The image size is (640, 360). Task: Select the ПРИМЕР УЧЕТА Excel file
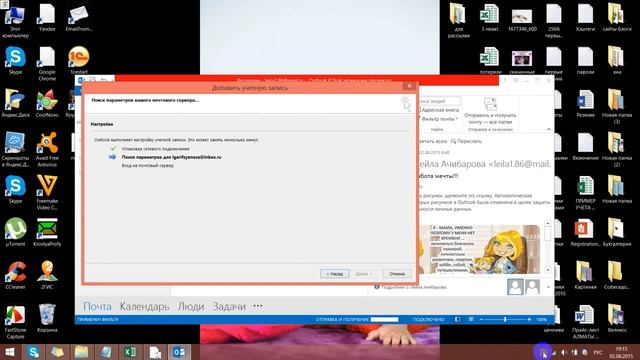585,193
